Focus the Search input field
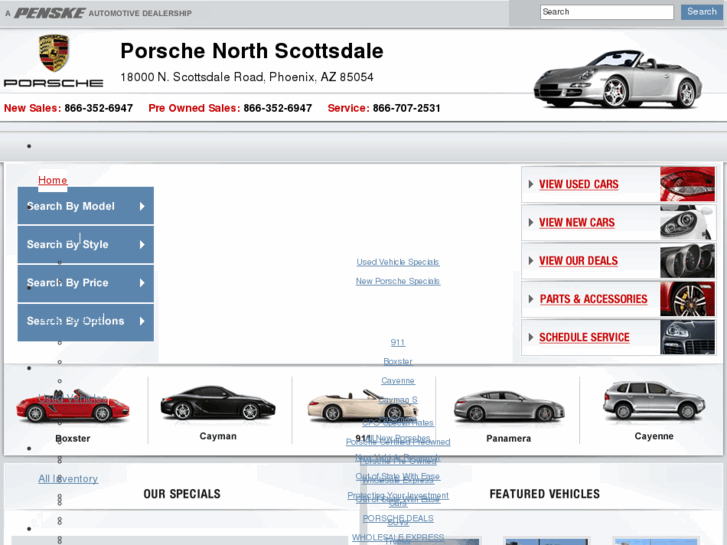This screenshot has height=545, width=727. [x=606, y=12]
